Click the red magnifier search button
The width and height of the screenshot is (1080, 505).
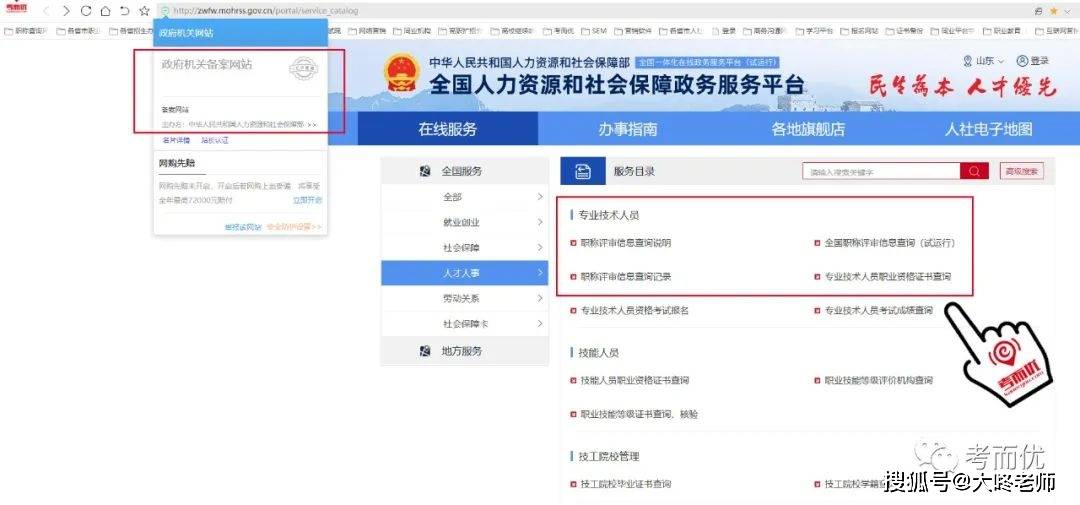(x=975, y=171)
